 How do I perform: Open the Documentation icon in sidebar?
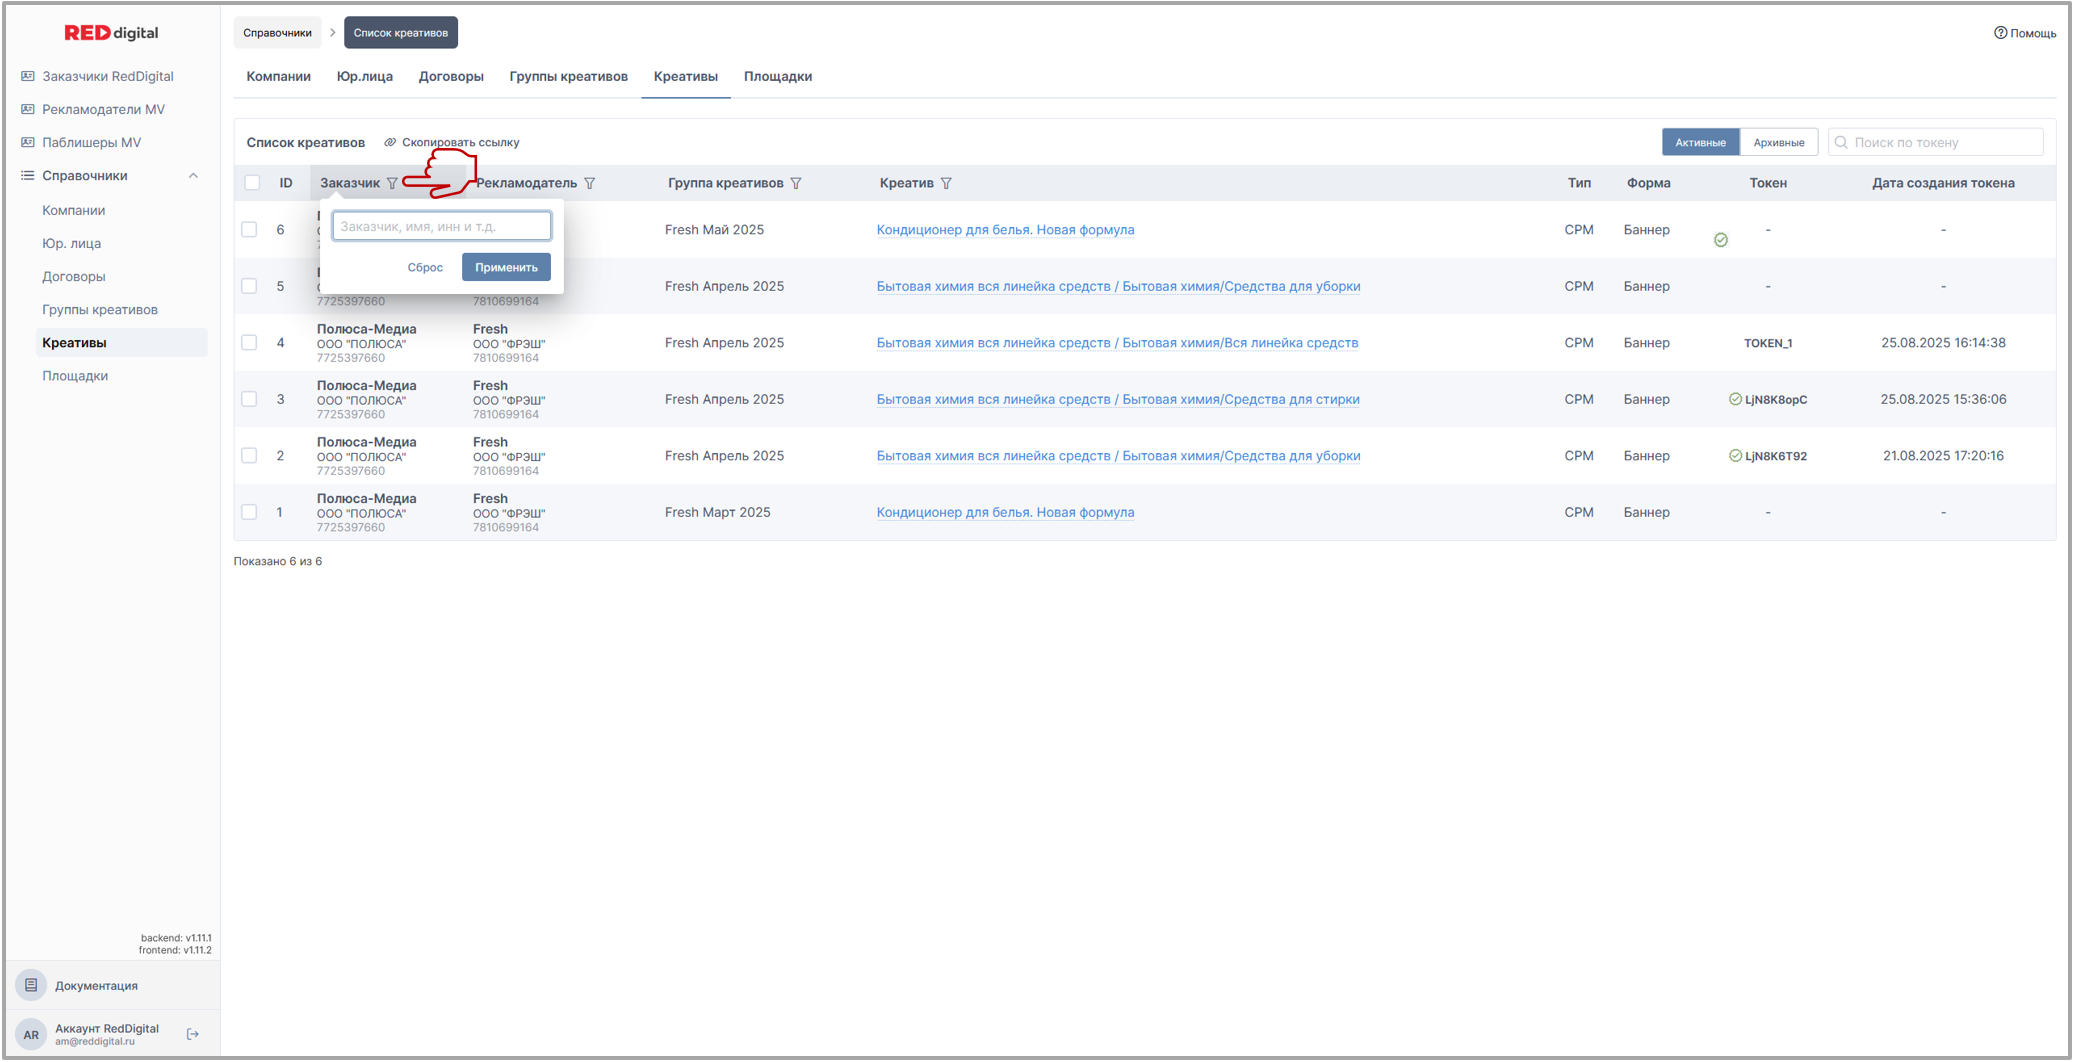pos(31,985)
